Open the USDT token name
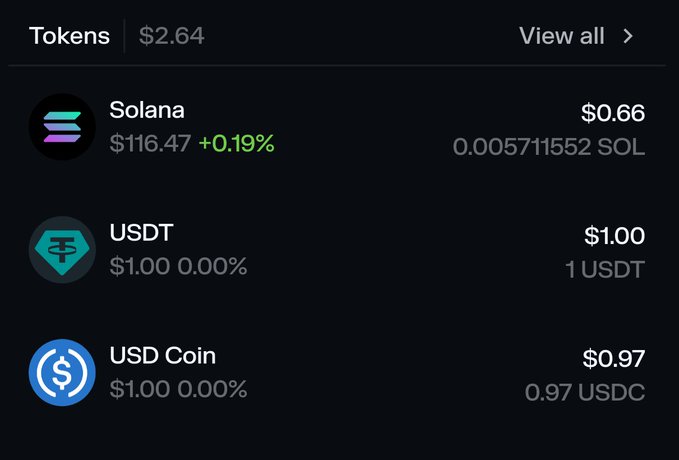Image resolution: width=679 pixels, height=460 pixels. [141, 233]
